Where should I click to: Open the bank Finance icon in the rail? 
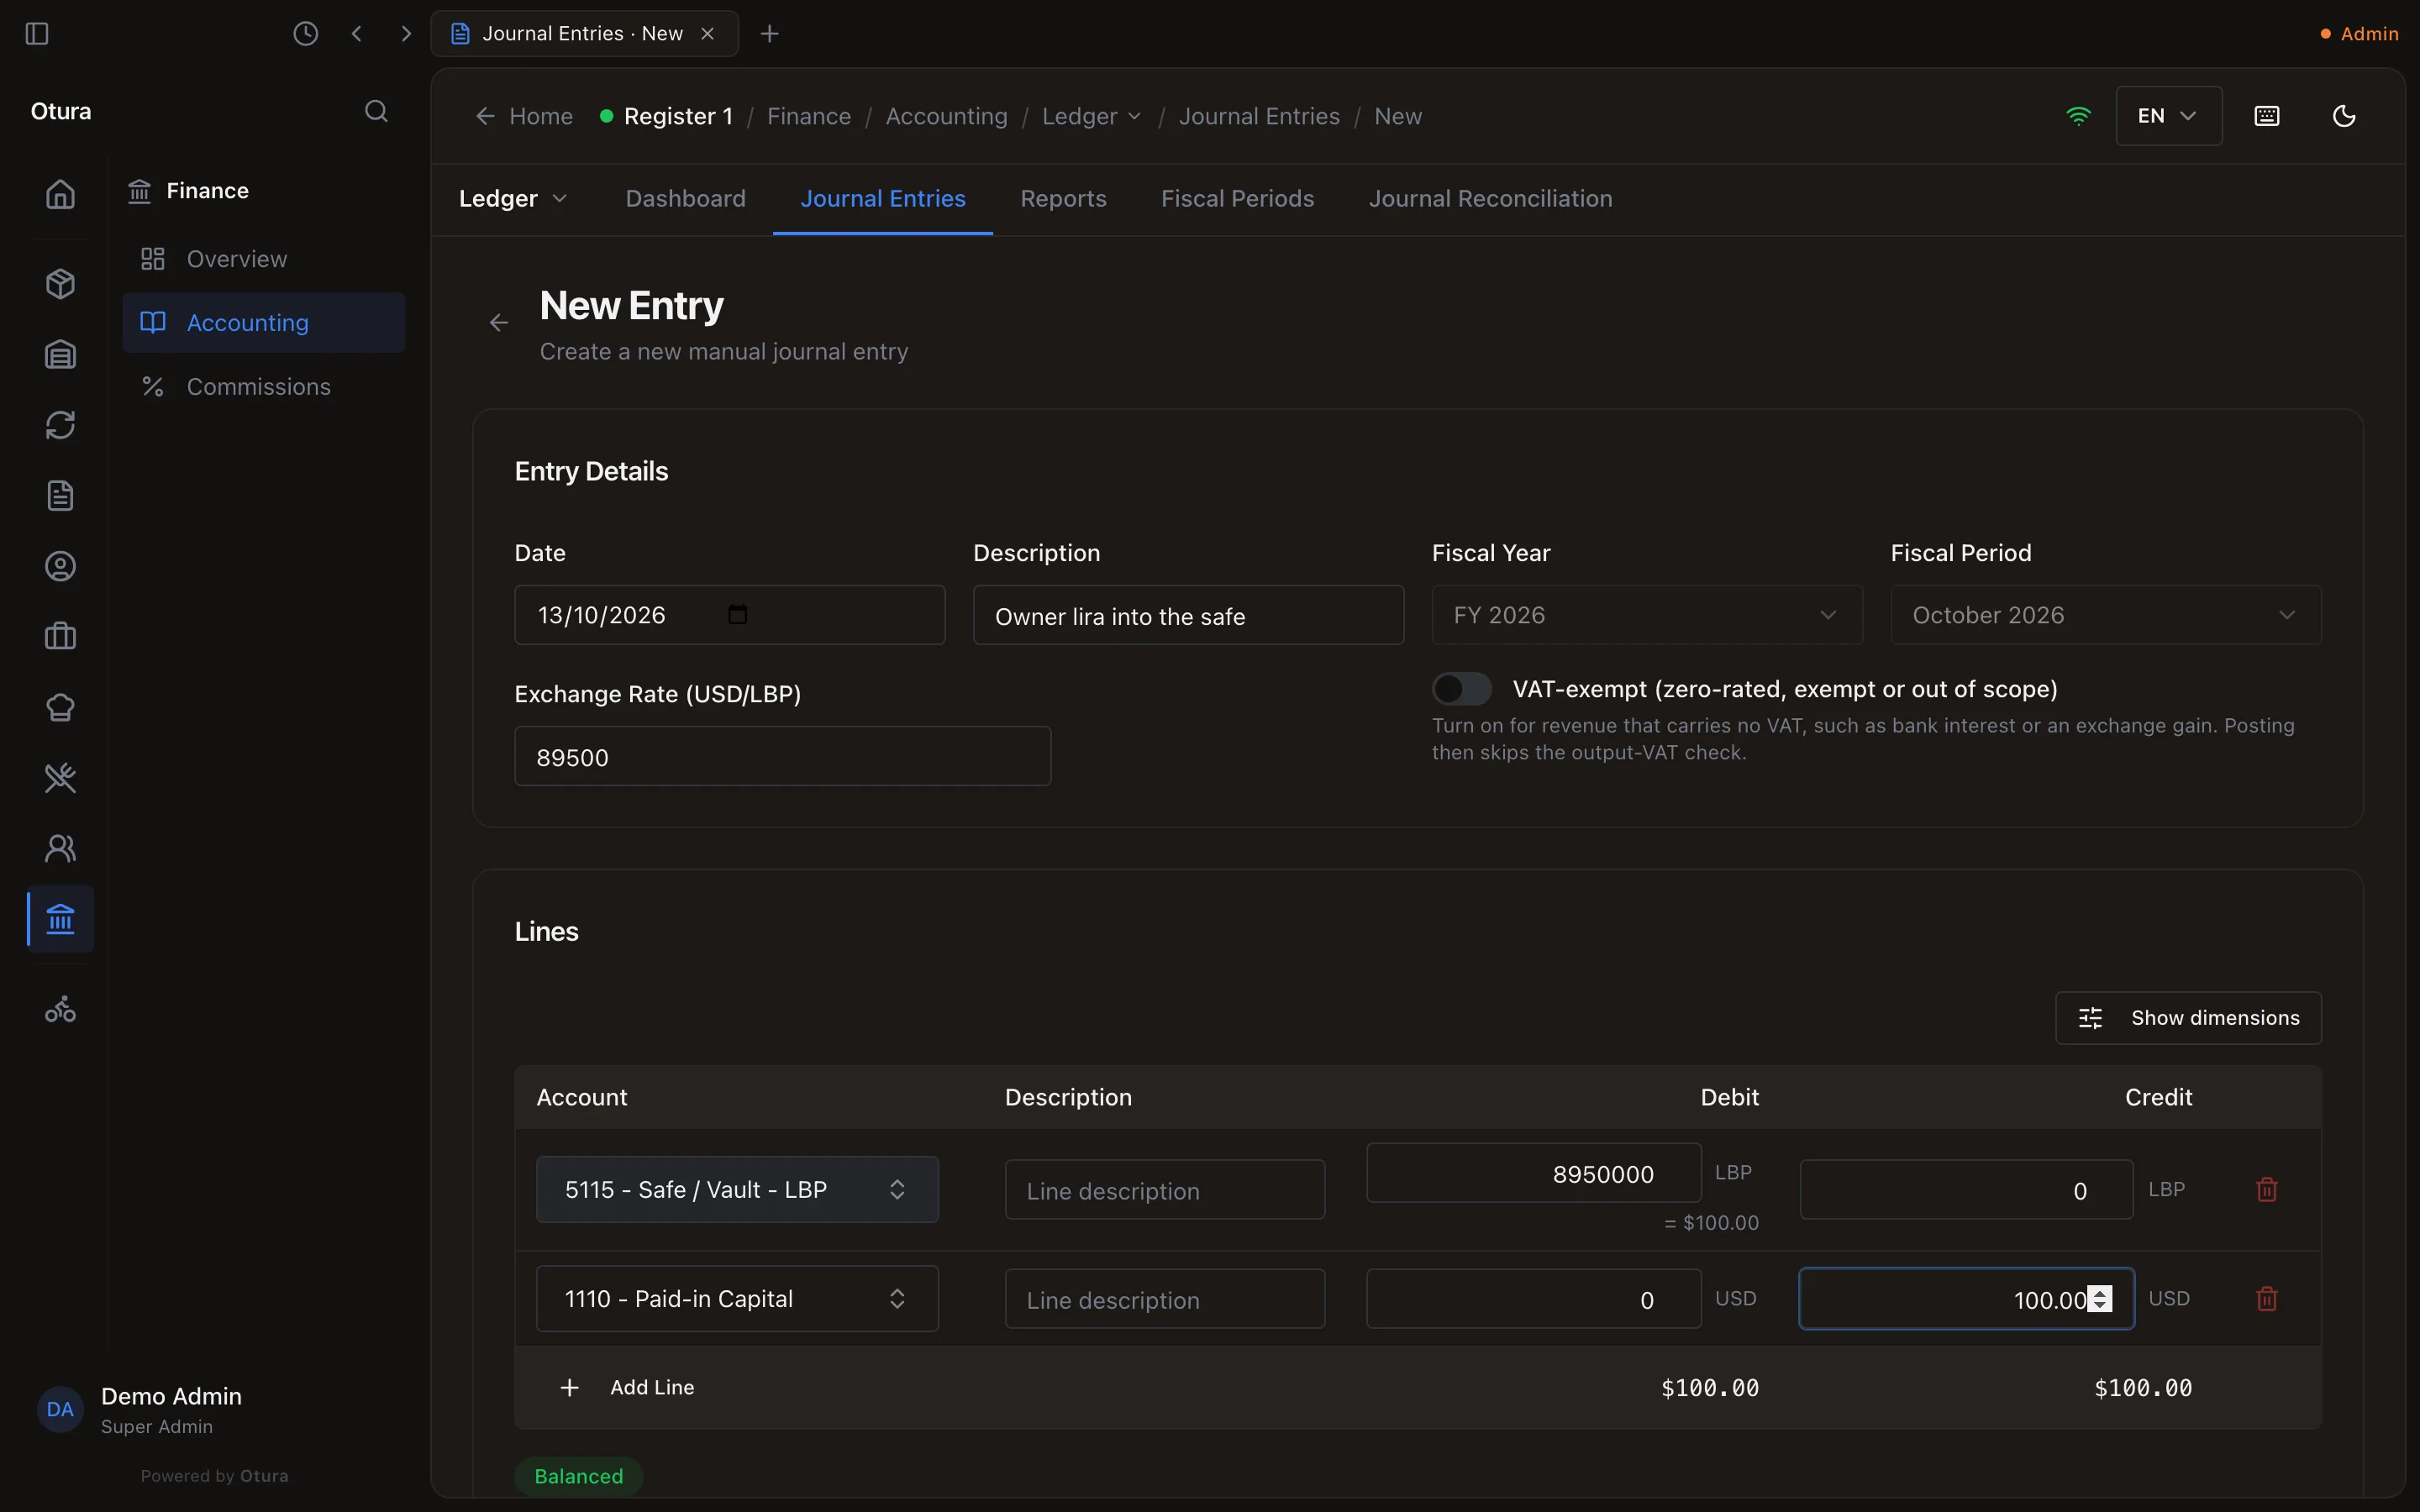[x=60, y=919]
